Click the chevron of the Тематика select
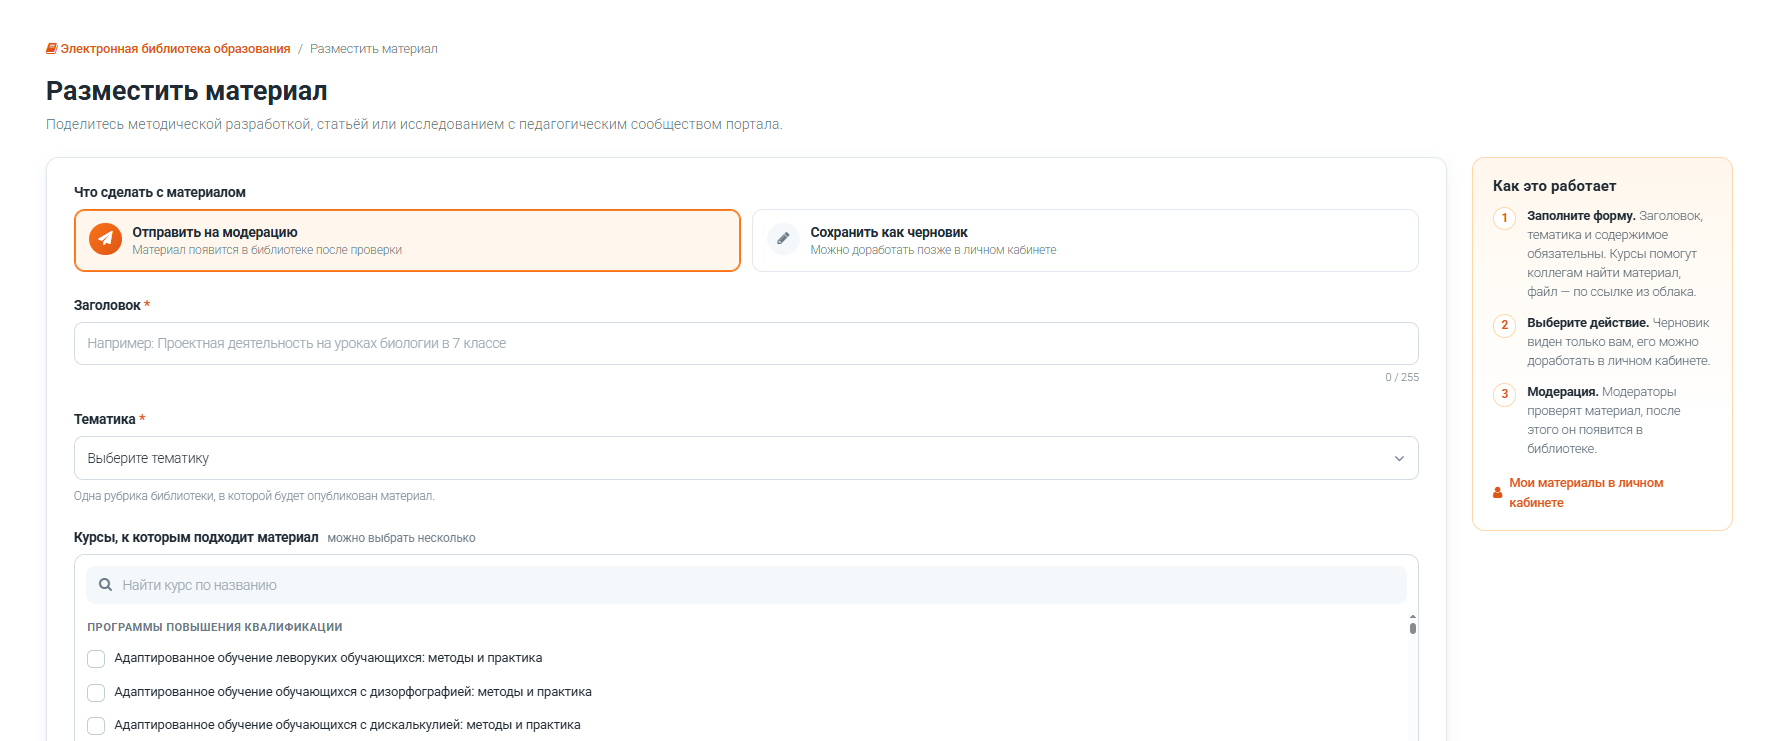 [1399, 459]
